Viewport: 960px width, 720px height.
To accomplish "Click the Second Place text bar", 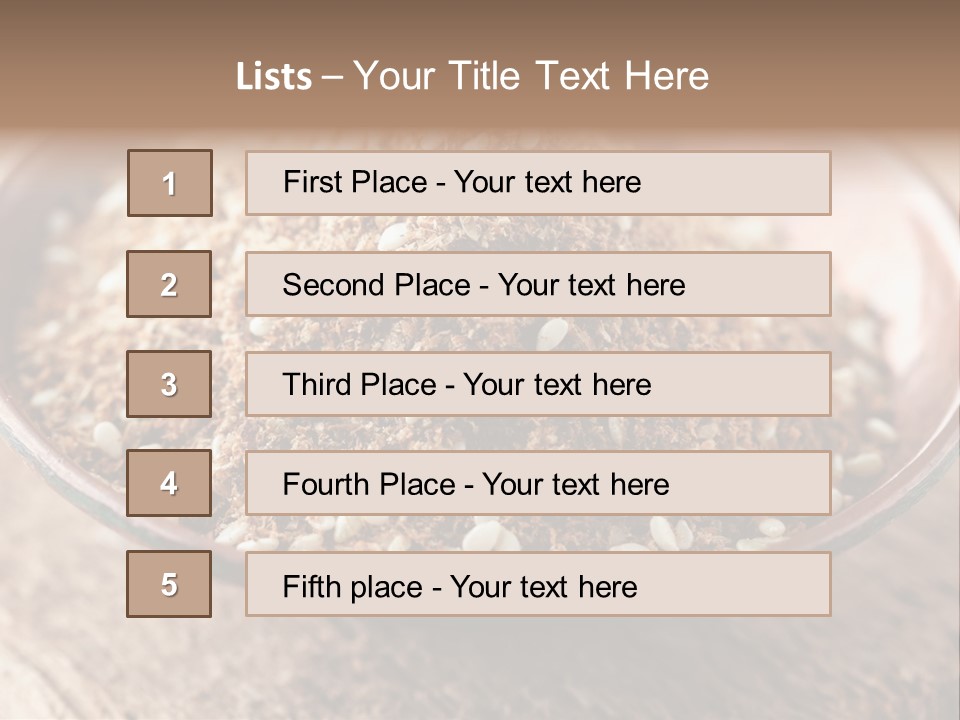I will [x=538, y=284].
